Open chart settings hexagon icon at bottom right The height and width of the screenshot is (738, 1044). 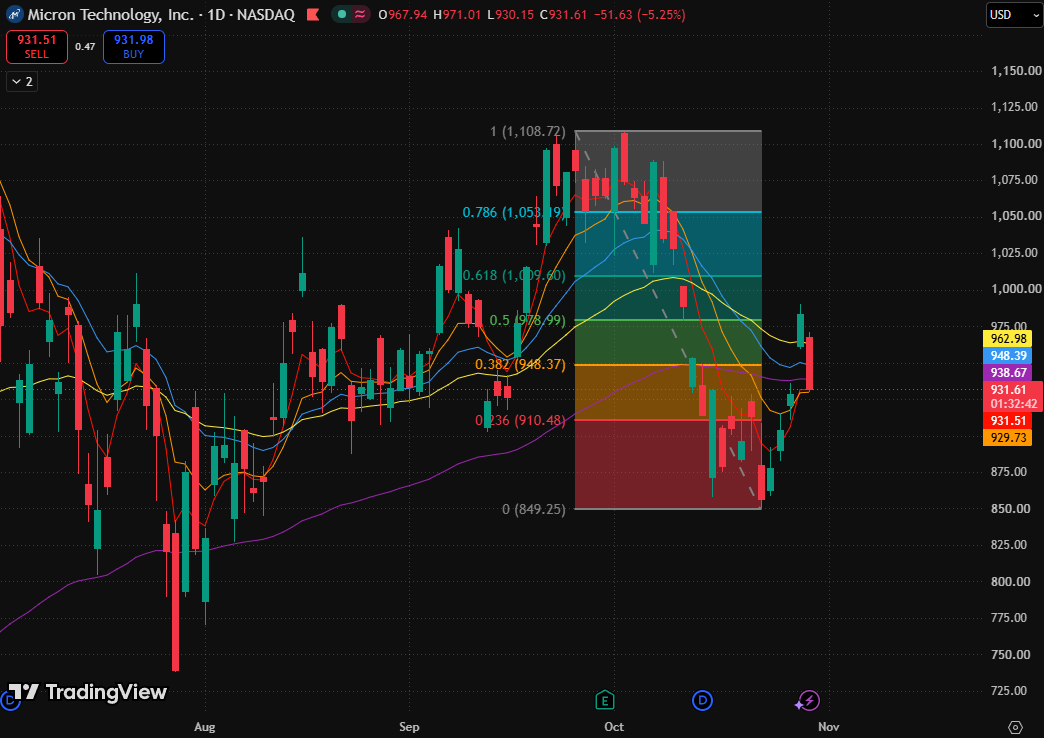pos(1015,727)
